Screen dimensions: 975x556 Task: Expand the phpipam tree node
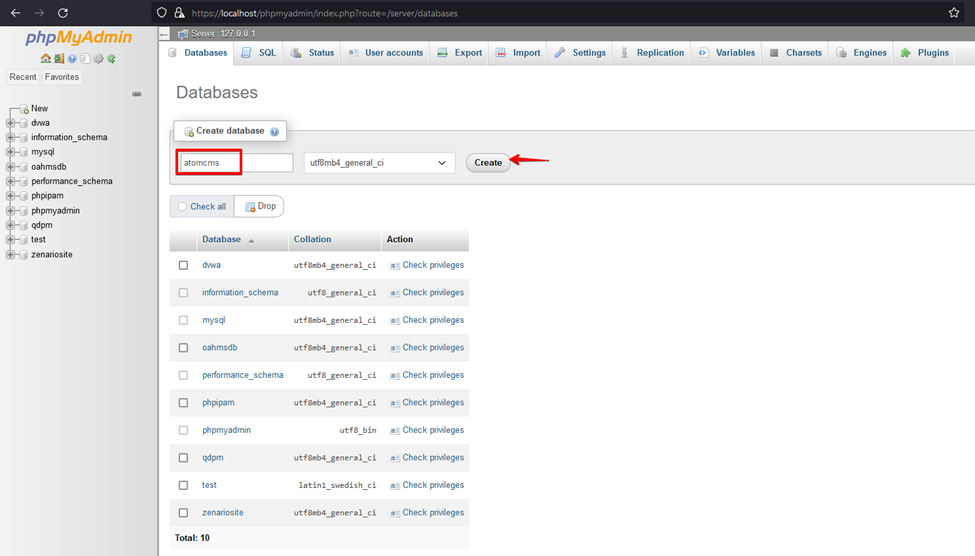11,196
